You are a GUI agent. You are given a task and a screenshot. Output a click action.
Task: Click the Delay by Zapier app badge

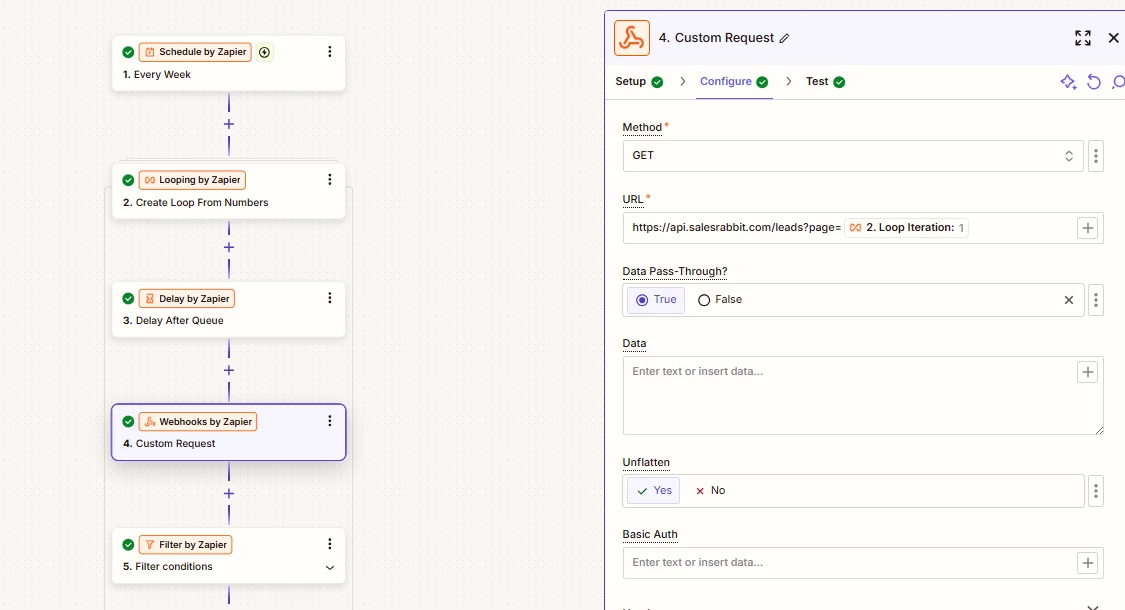tap(187, 299)
